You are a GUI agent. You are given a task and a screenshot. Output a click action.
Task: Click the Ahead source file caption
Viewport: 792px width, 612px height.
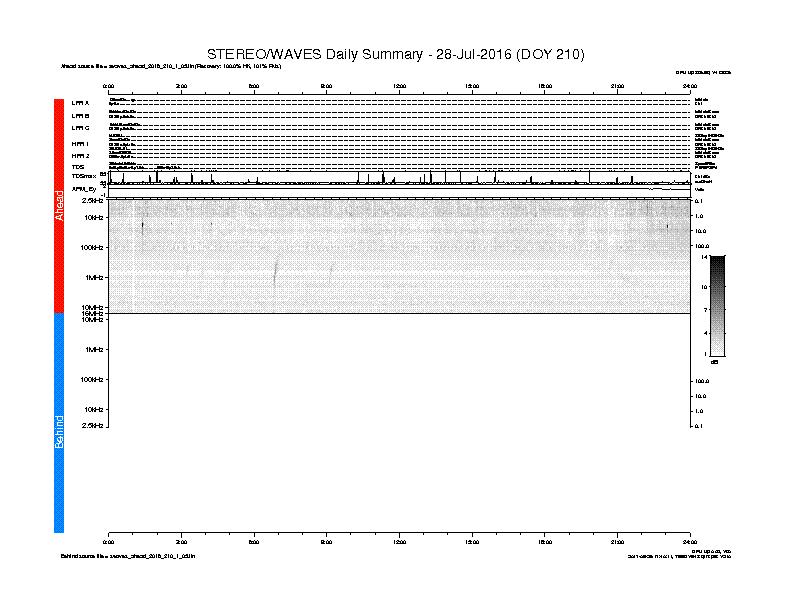click(171, 66)
